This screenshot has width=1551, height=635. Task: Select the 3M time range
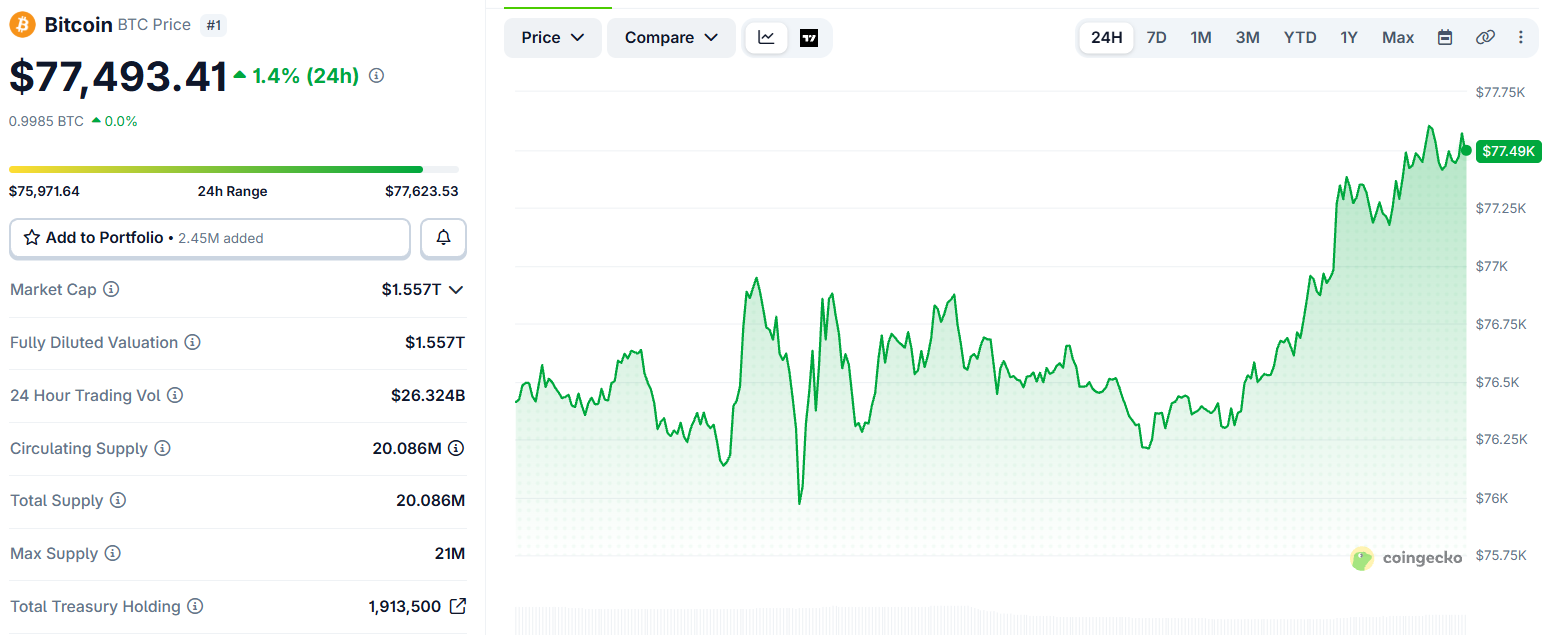(1247, 38)
